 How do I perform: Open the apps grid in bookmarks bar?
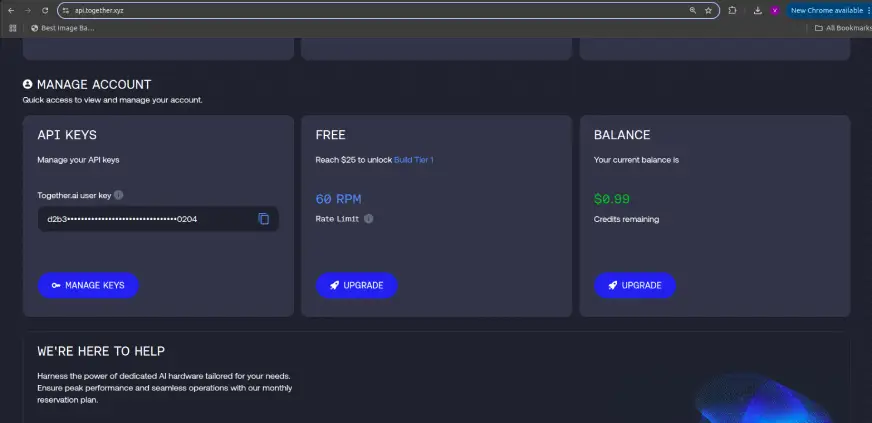[x=13, y=28]
